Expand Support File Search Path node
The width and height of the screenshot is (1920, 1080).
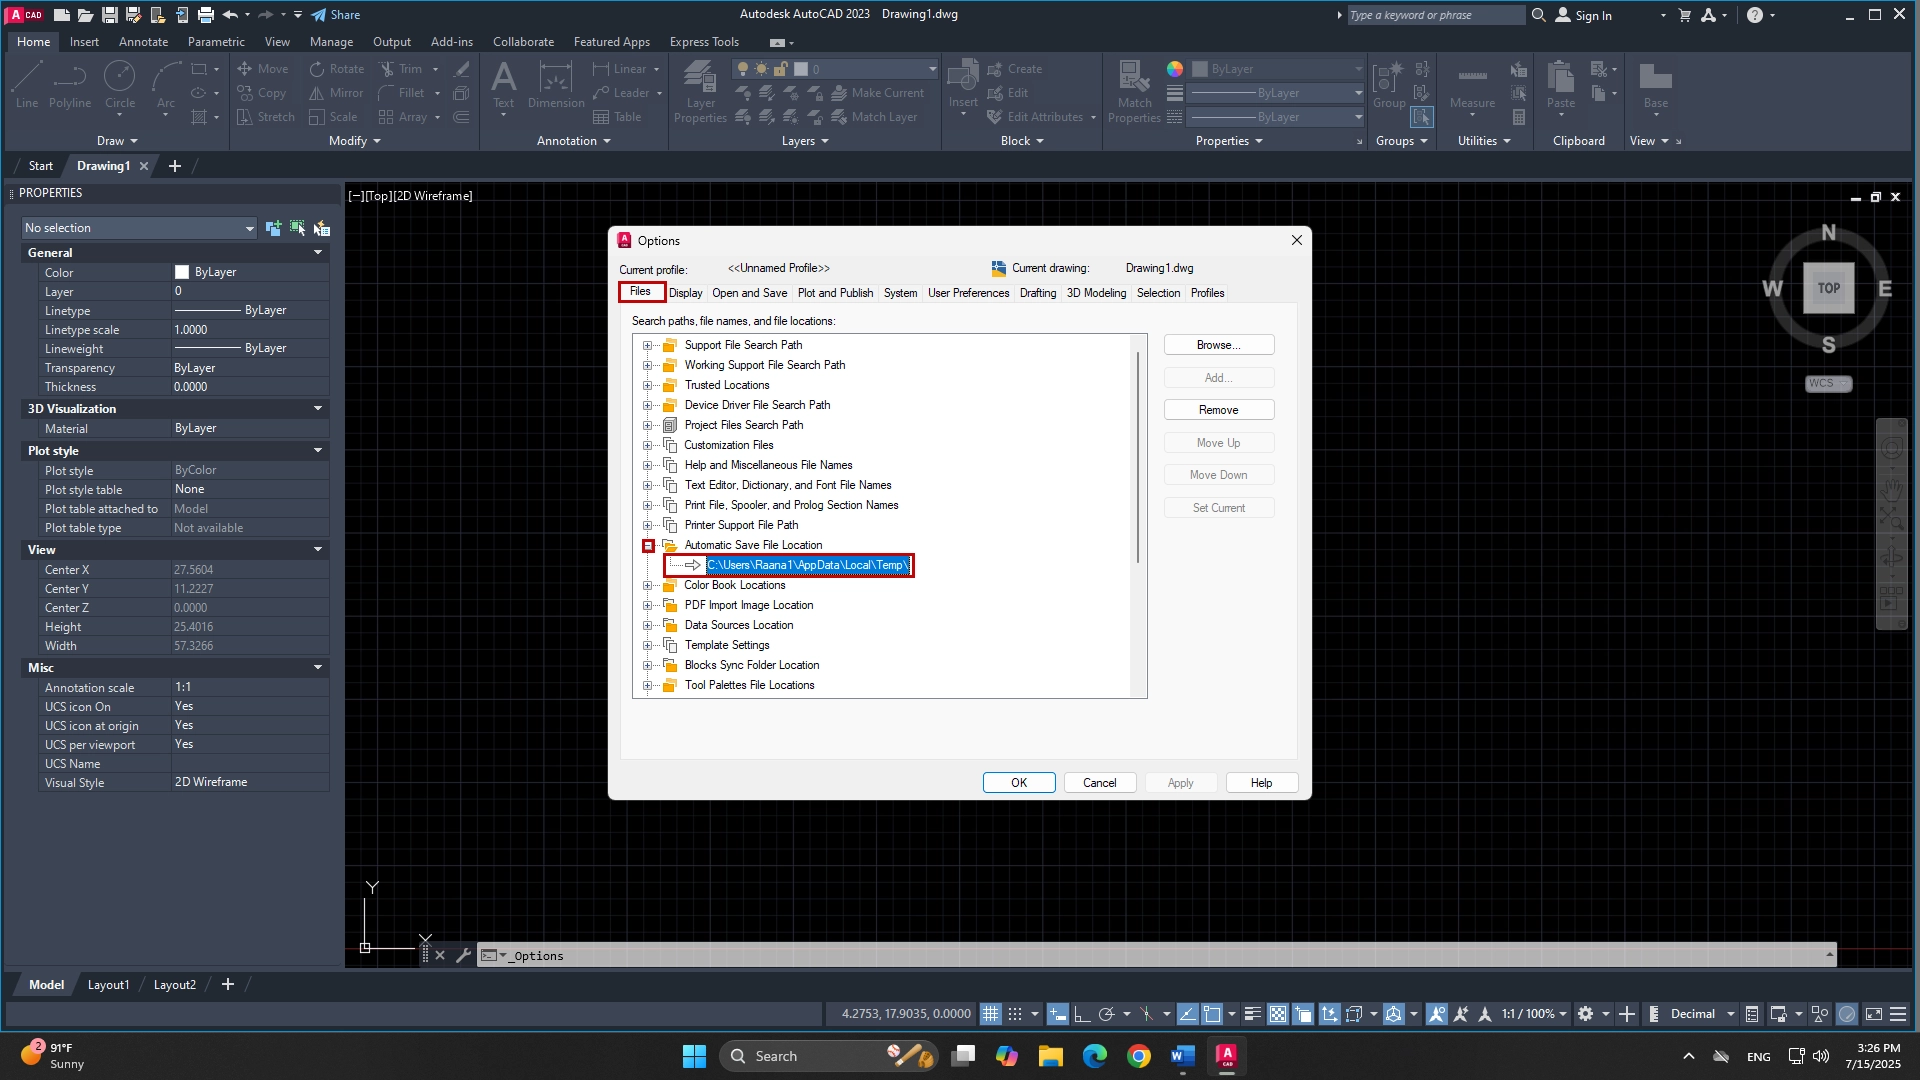(x=647, y=345)
